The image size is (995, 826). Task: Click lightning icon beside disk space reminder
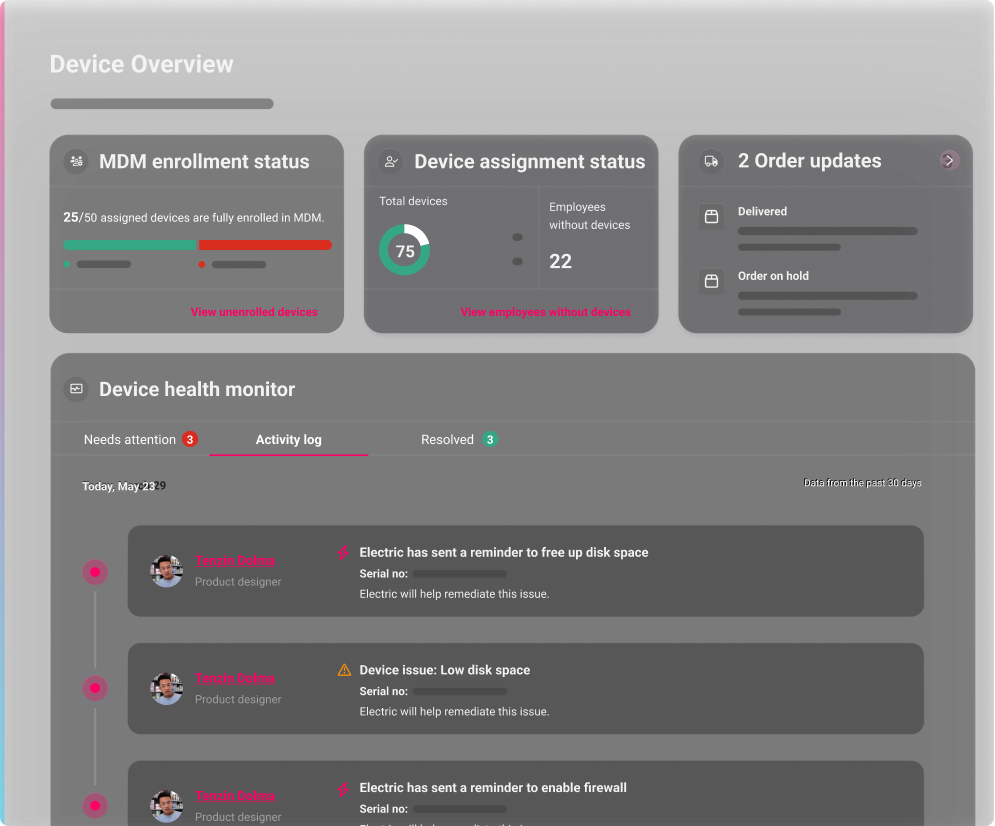(344, 553)
